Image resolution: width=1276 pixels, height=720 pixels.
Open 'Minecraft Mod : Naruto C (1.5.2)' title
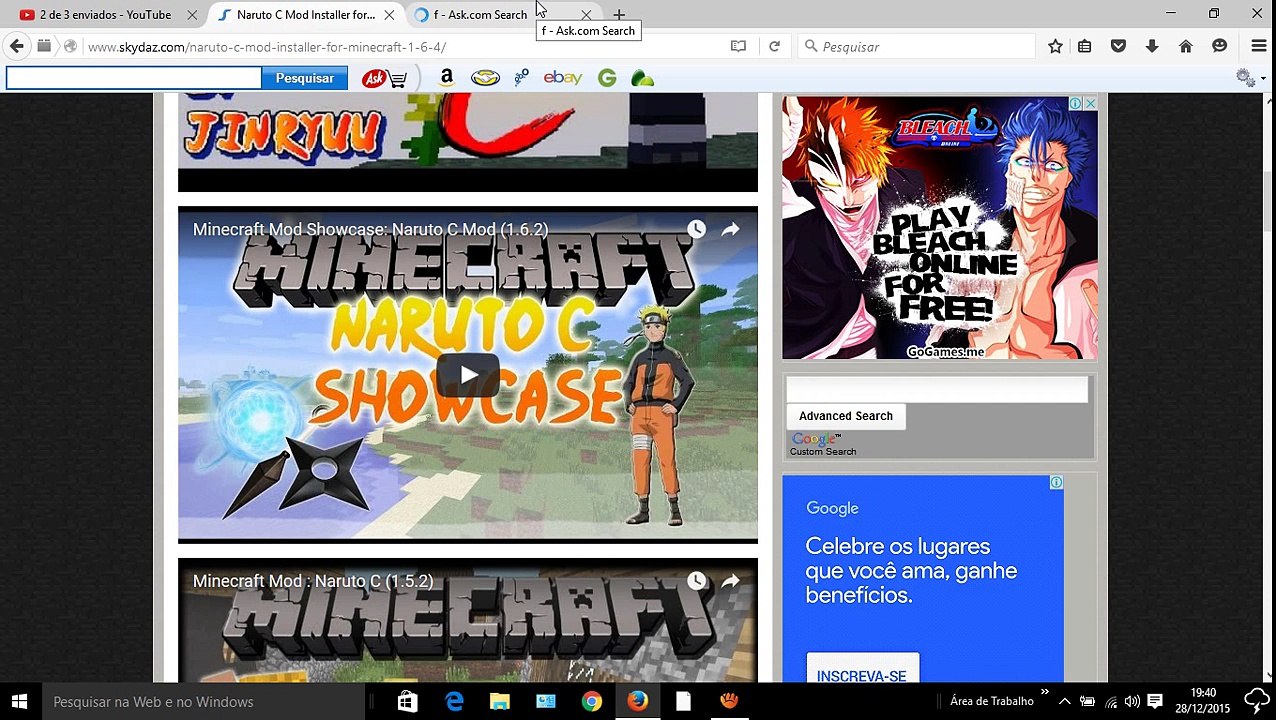[313, 581]
